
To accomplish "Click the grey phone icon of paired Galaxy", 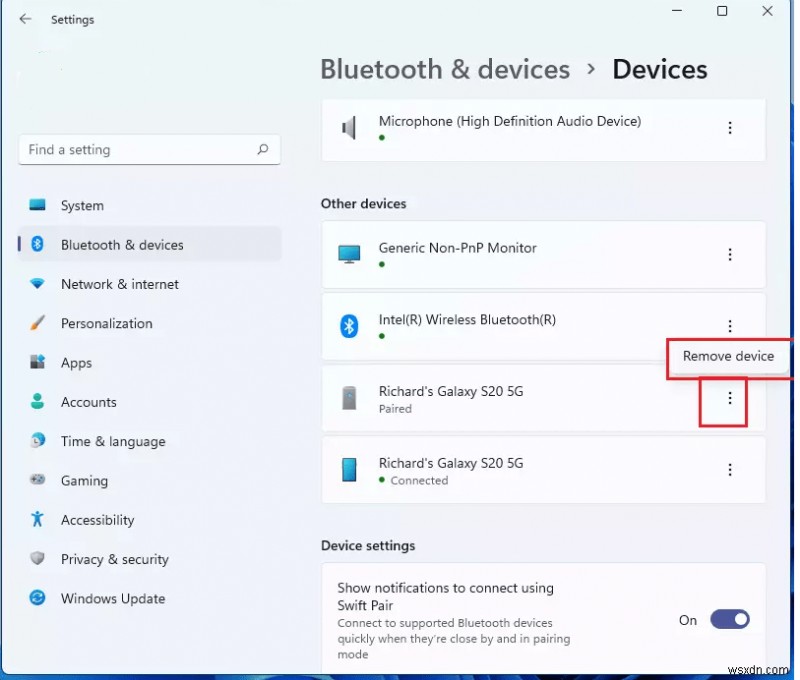I will [x=349, y=398].
